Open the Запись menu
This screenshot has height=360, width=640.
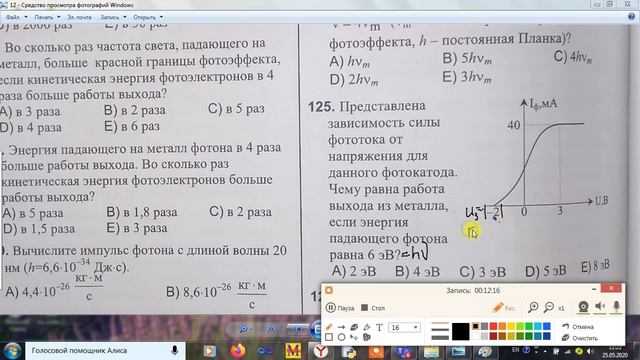pyautogui.click(x=113, y=17)
